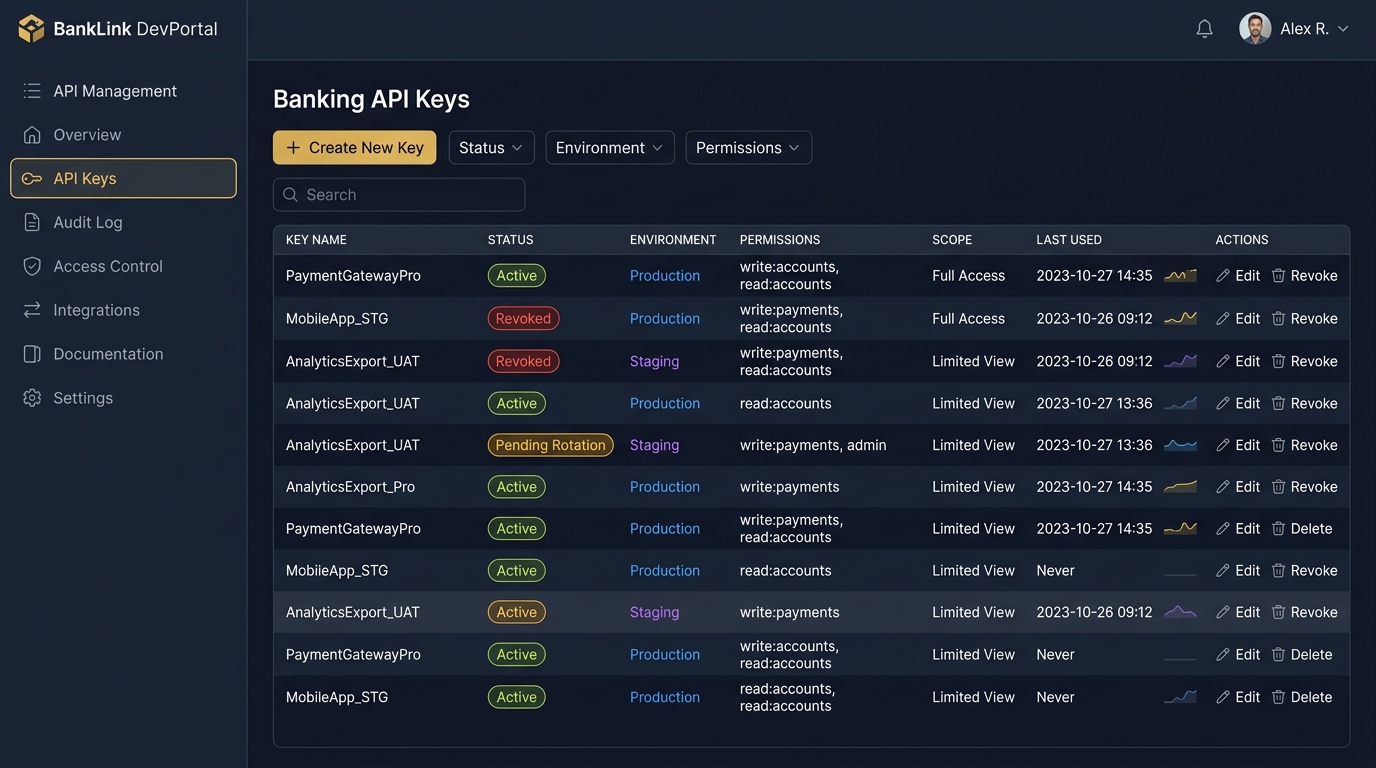Click usage sparkline in Pending Rotation row

click(1180, 445)
